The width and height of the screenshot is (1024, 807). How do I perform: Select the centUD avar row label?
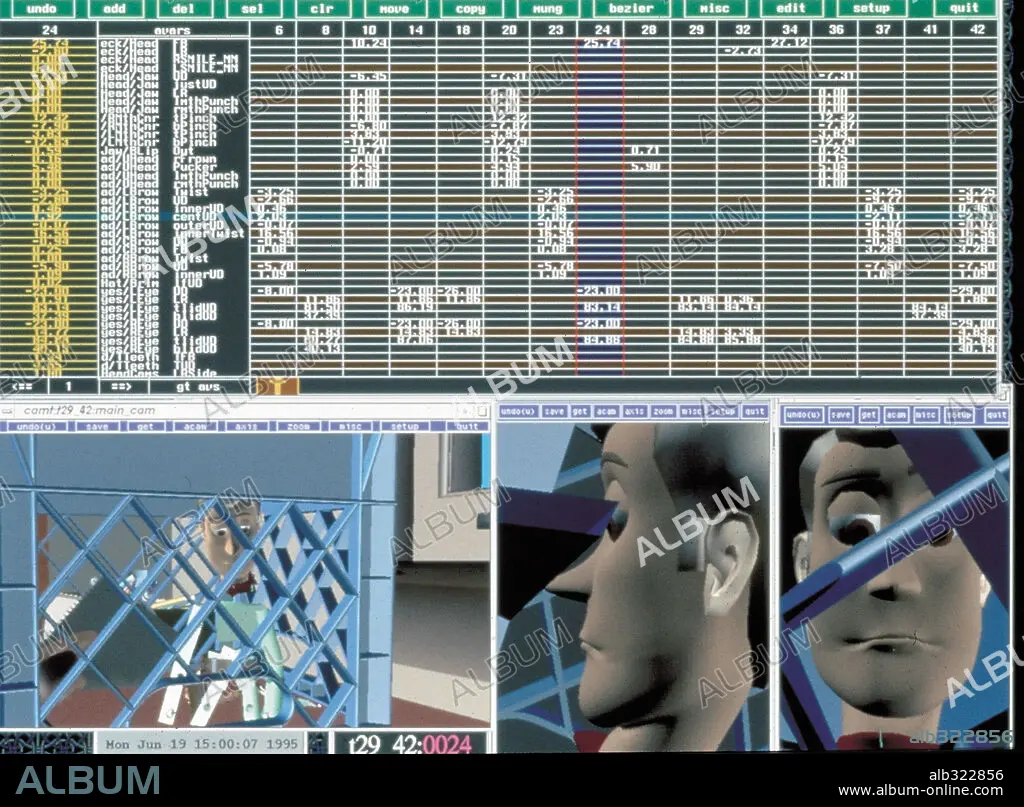point(193,216)
